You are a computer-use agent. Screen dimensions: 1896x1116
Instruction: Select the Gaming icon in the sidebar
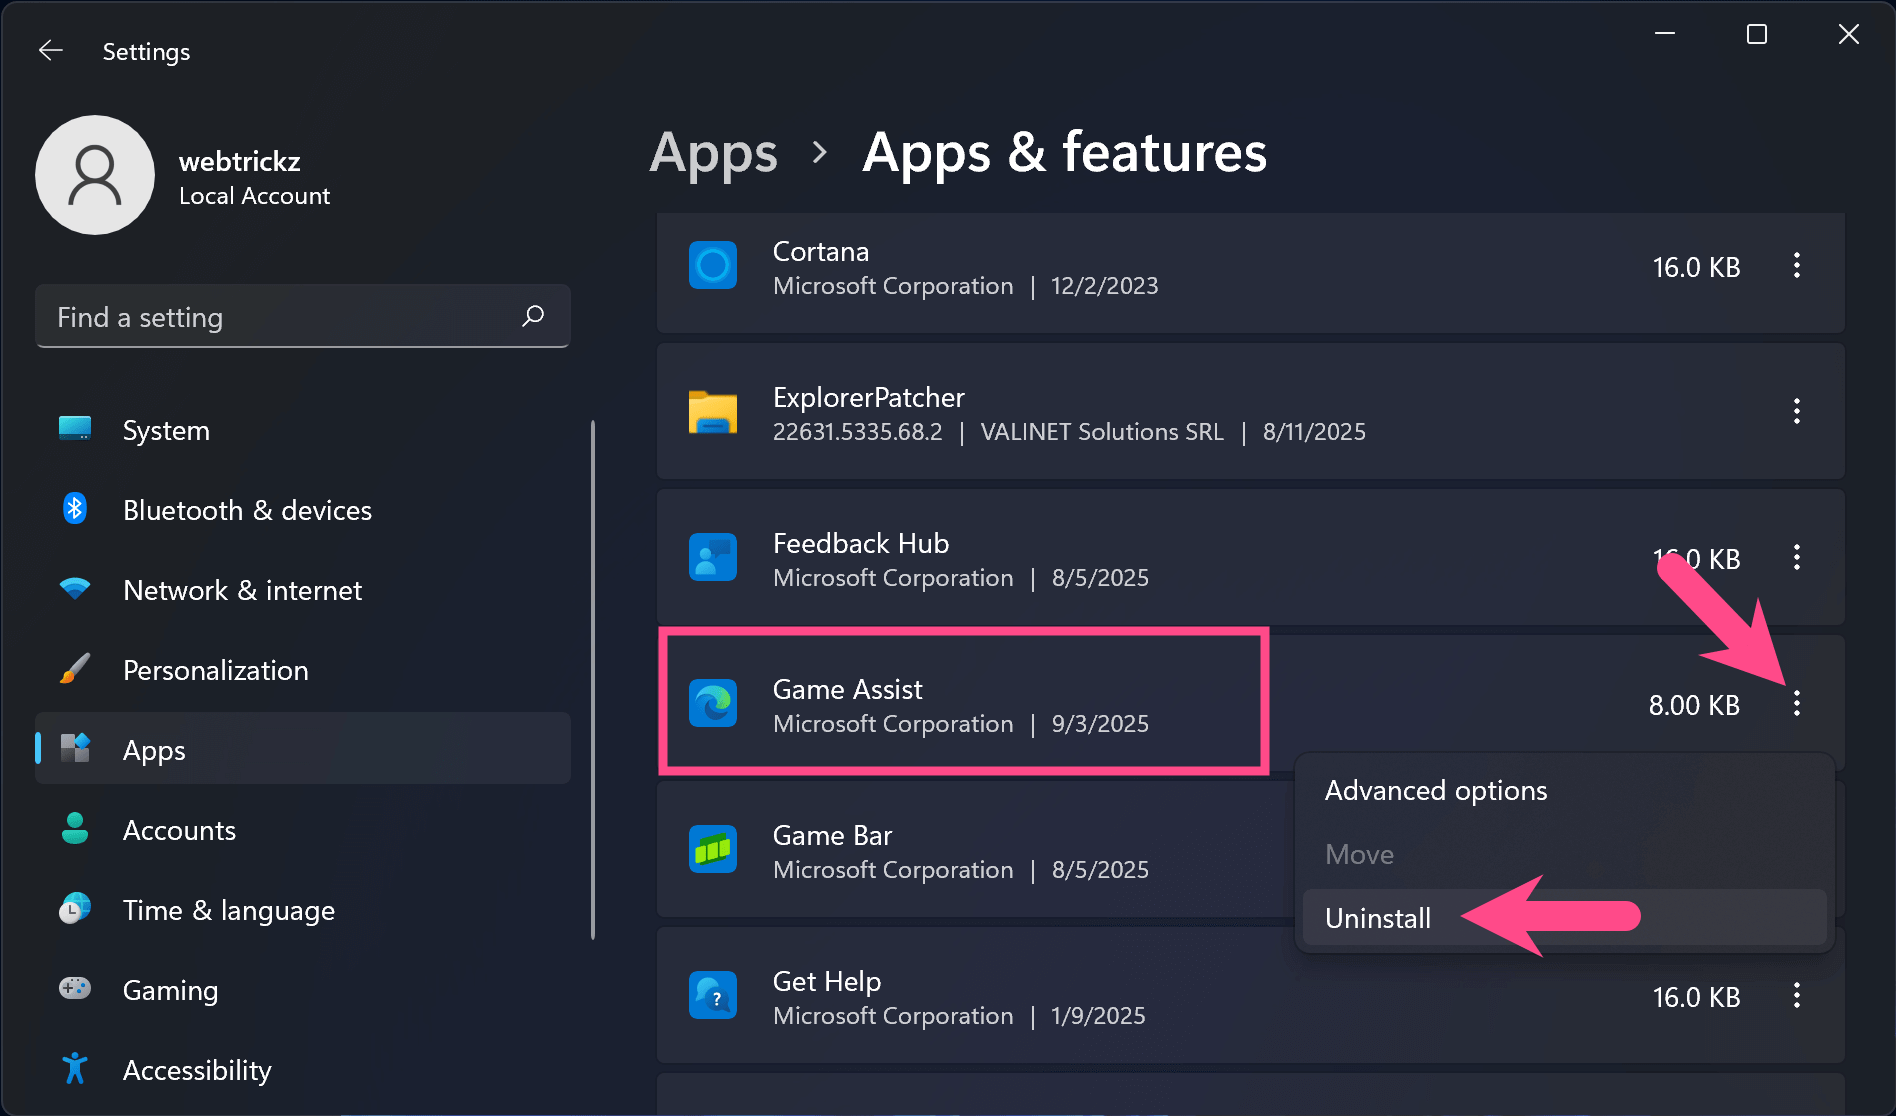[75, 989]
